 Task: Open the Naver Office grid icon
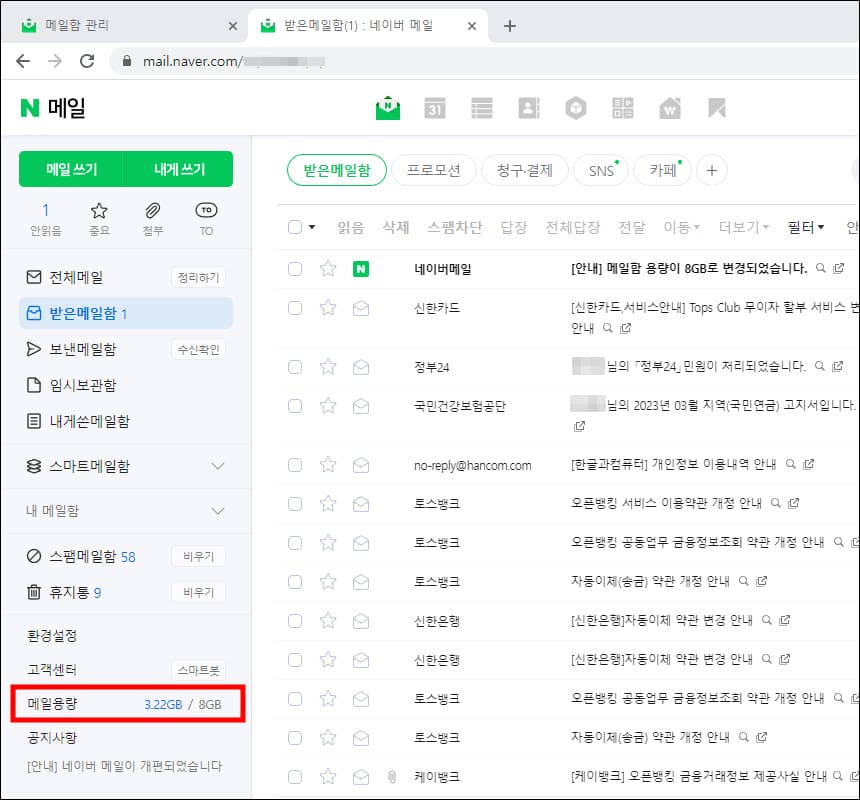623,108
